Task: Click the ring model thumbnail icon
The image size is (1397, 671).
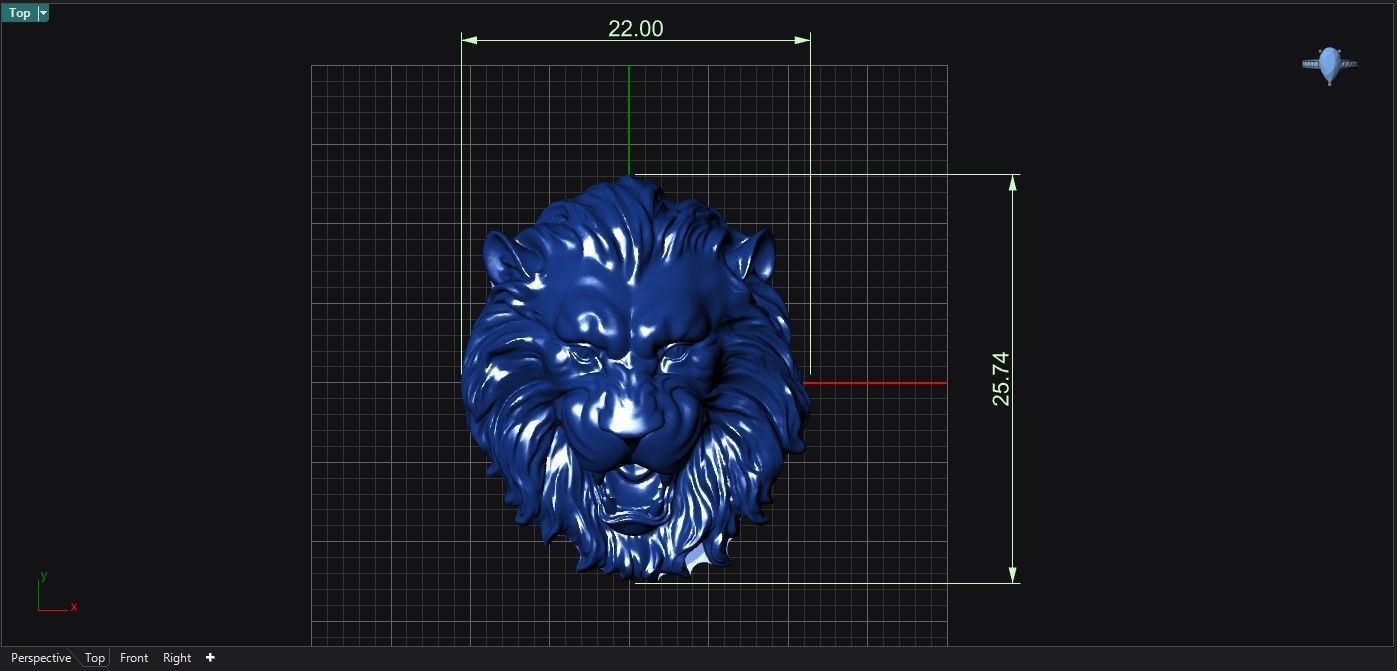Action: click(1329, 65)
